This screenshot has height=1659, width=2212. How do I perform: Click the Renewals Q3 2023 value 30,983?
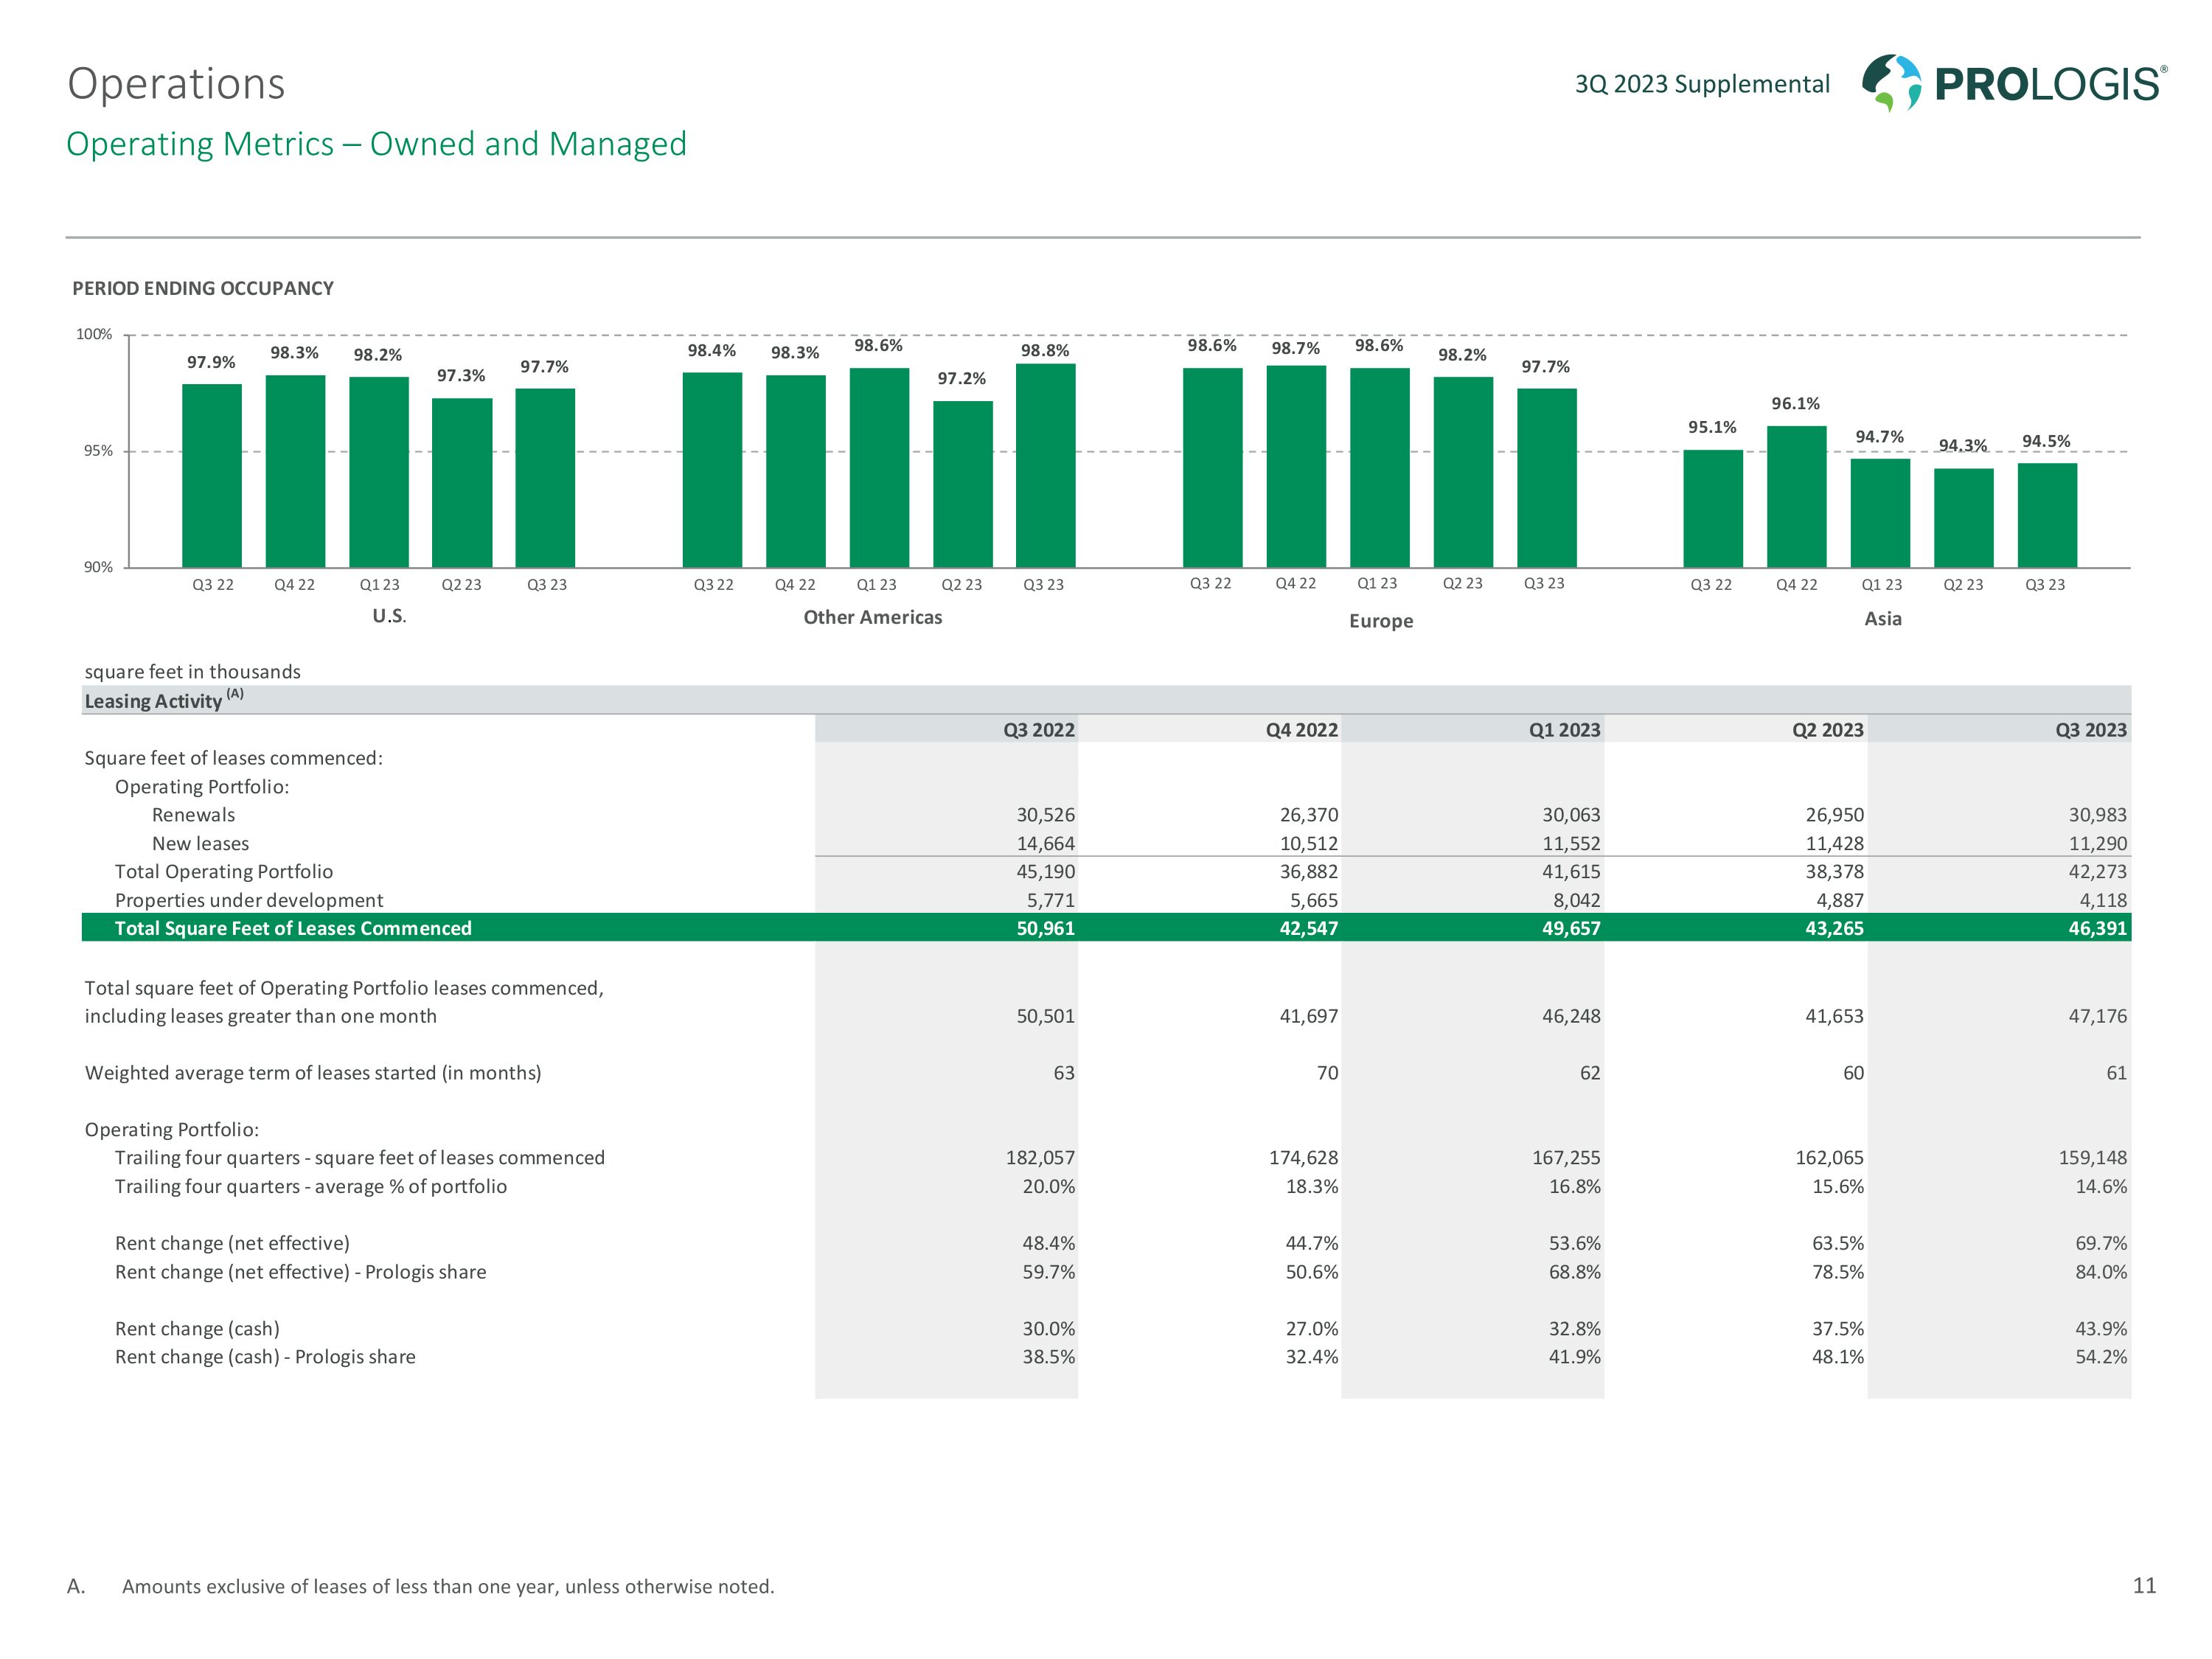(x=2097, y=815)
